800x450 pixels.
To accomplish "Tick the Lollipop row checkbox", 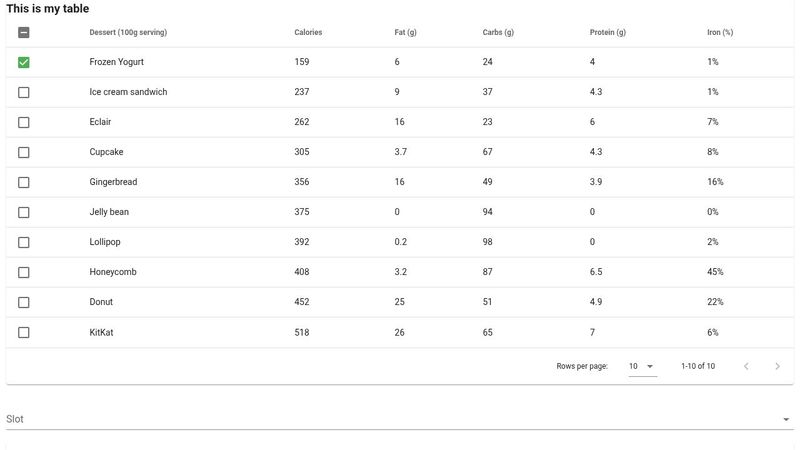I will [24, 242].
